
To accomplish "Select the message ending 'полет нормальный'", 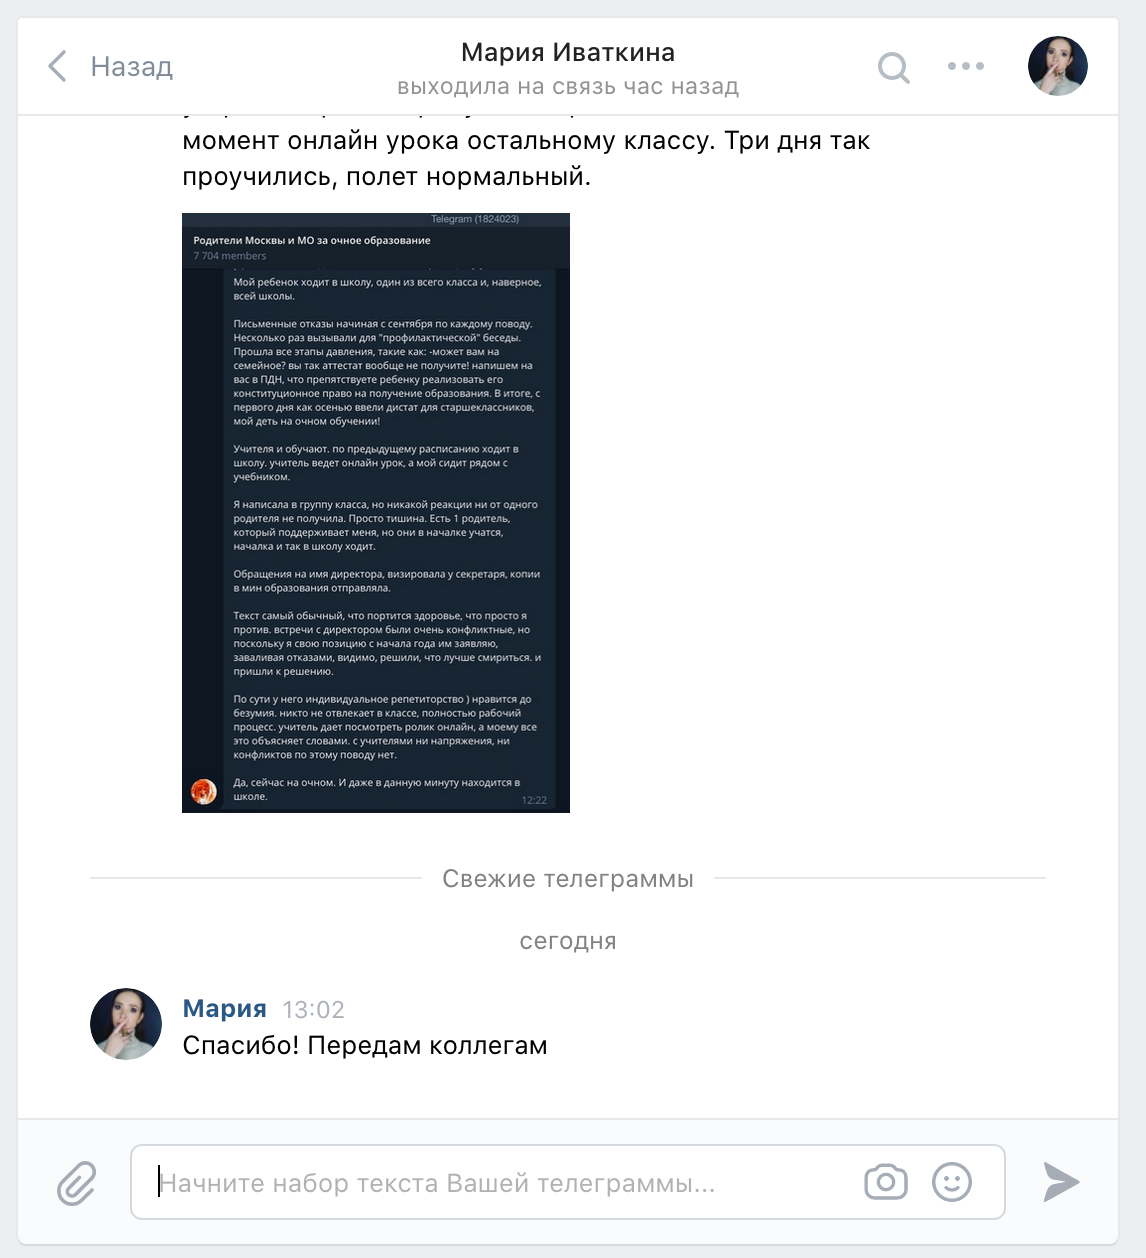I will click(x=526, y=159).
